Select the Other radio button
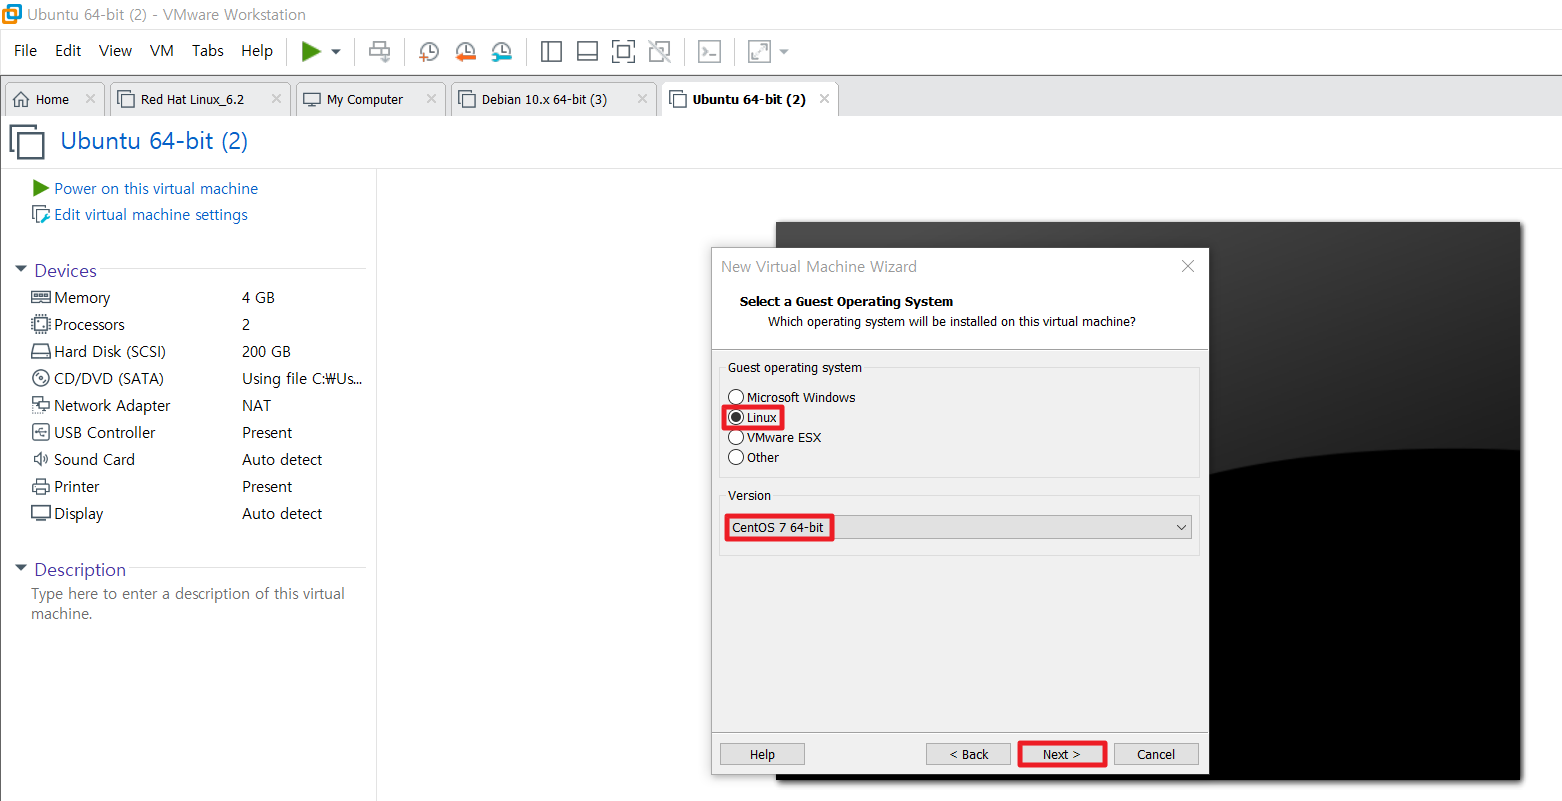Screen dimensions: 1562x801 [x=736, y=457]
